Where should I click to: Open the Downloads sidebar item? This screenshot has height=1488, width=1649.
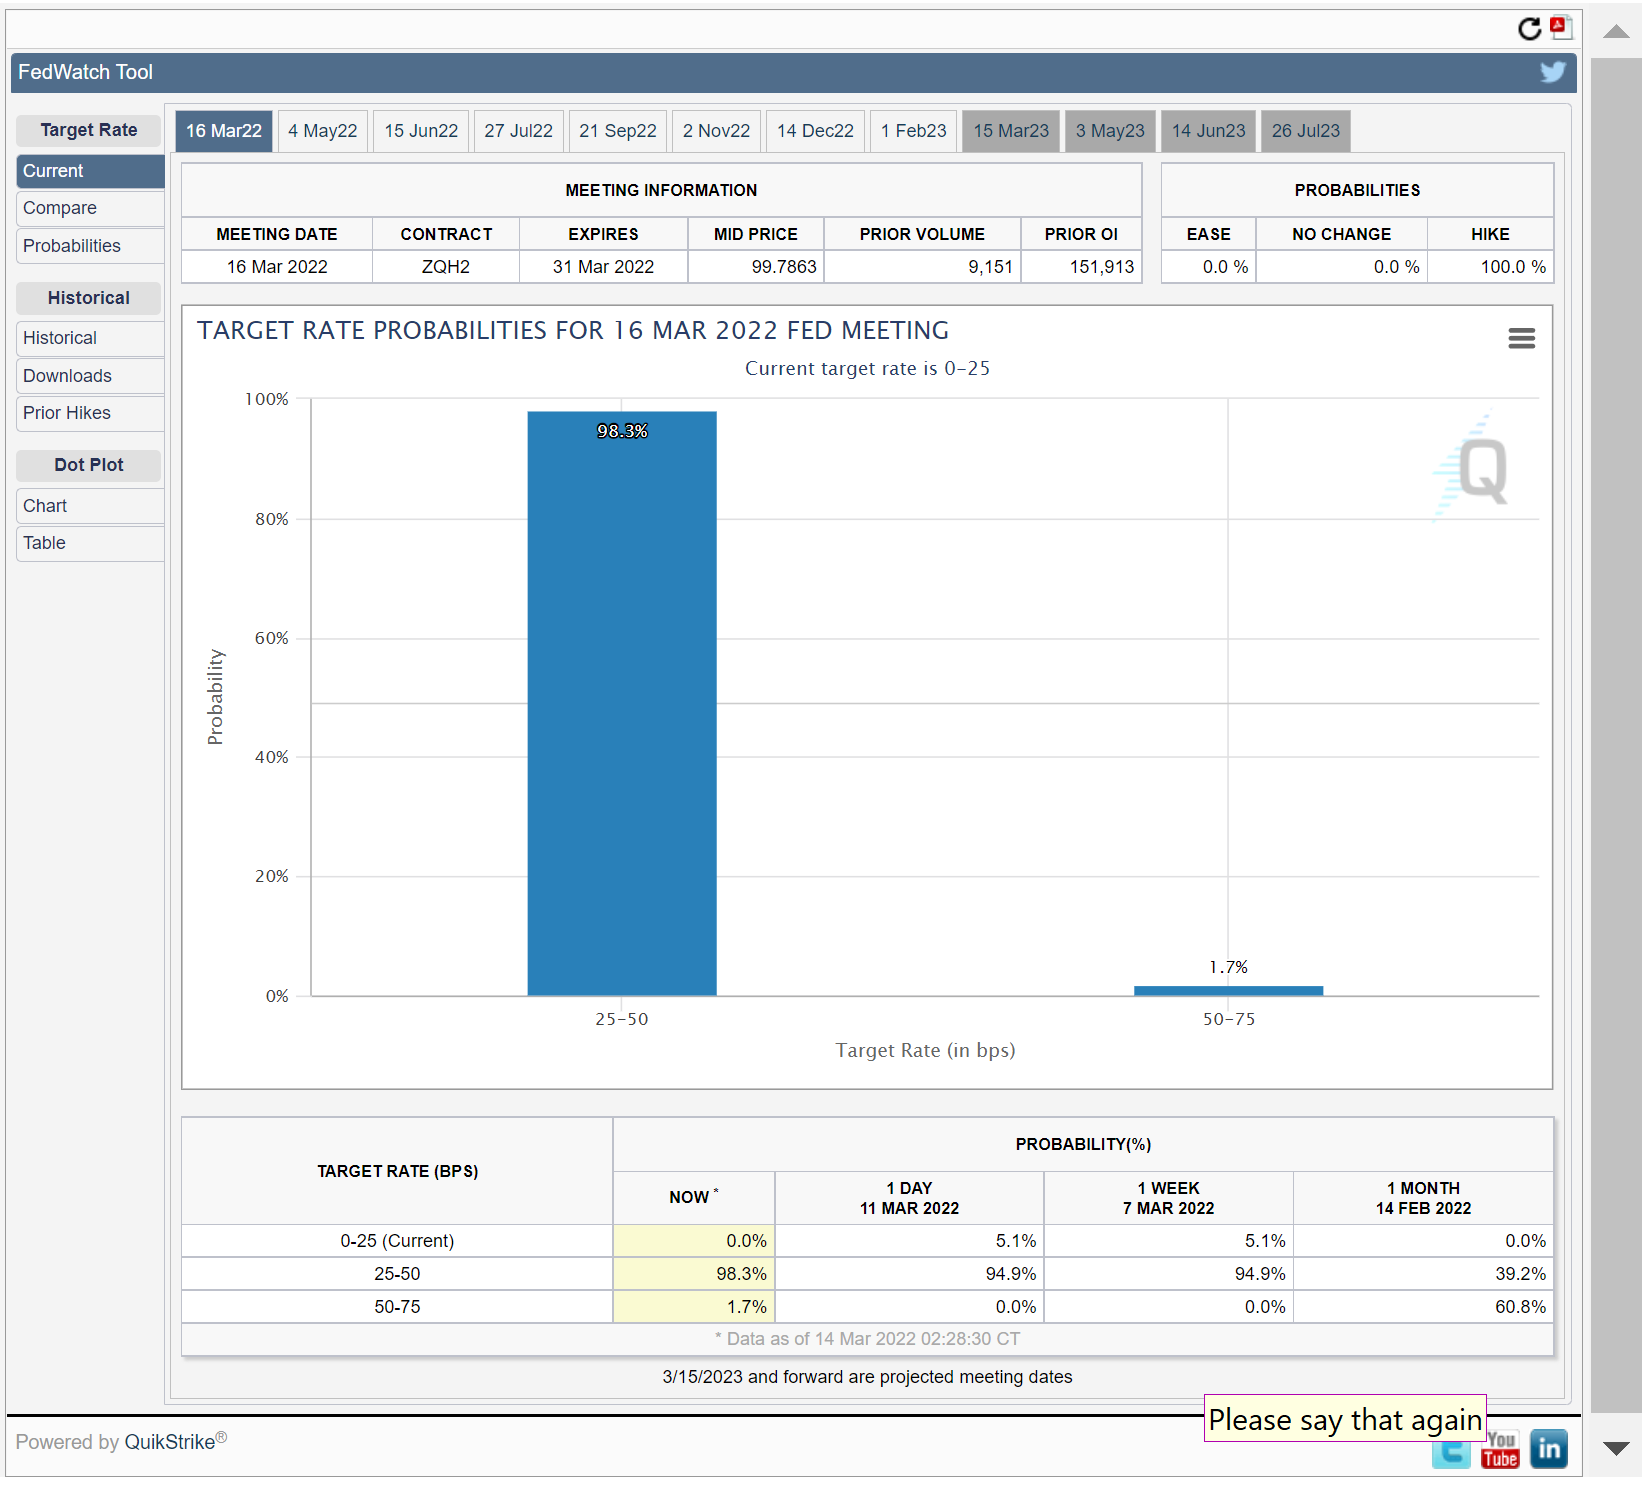[x=68, y=376]
